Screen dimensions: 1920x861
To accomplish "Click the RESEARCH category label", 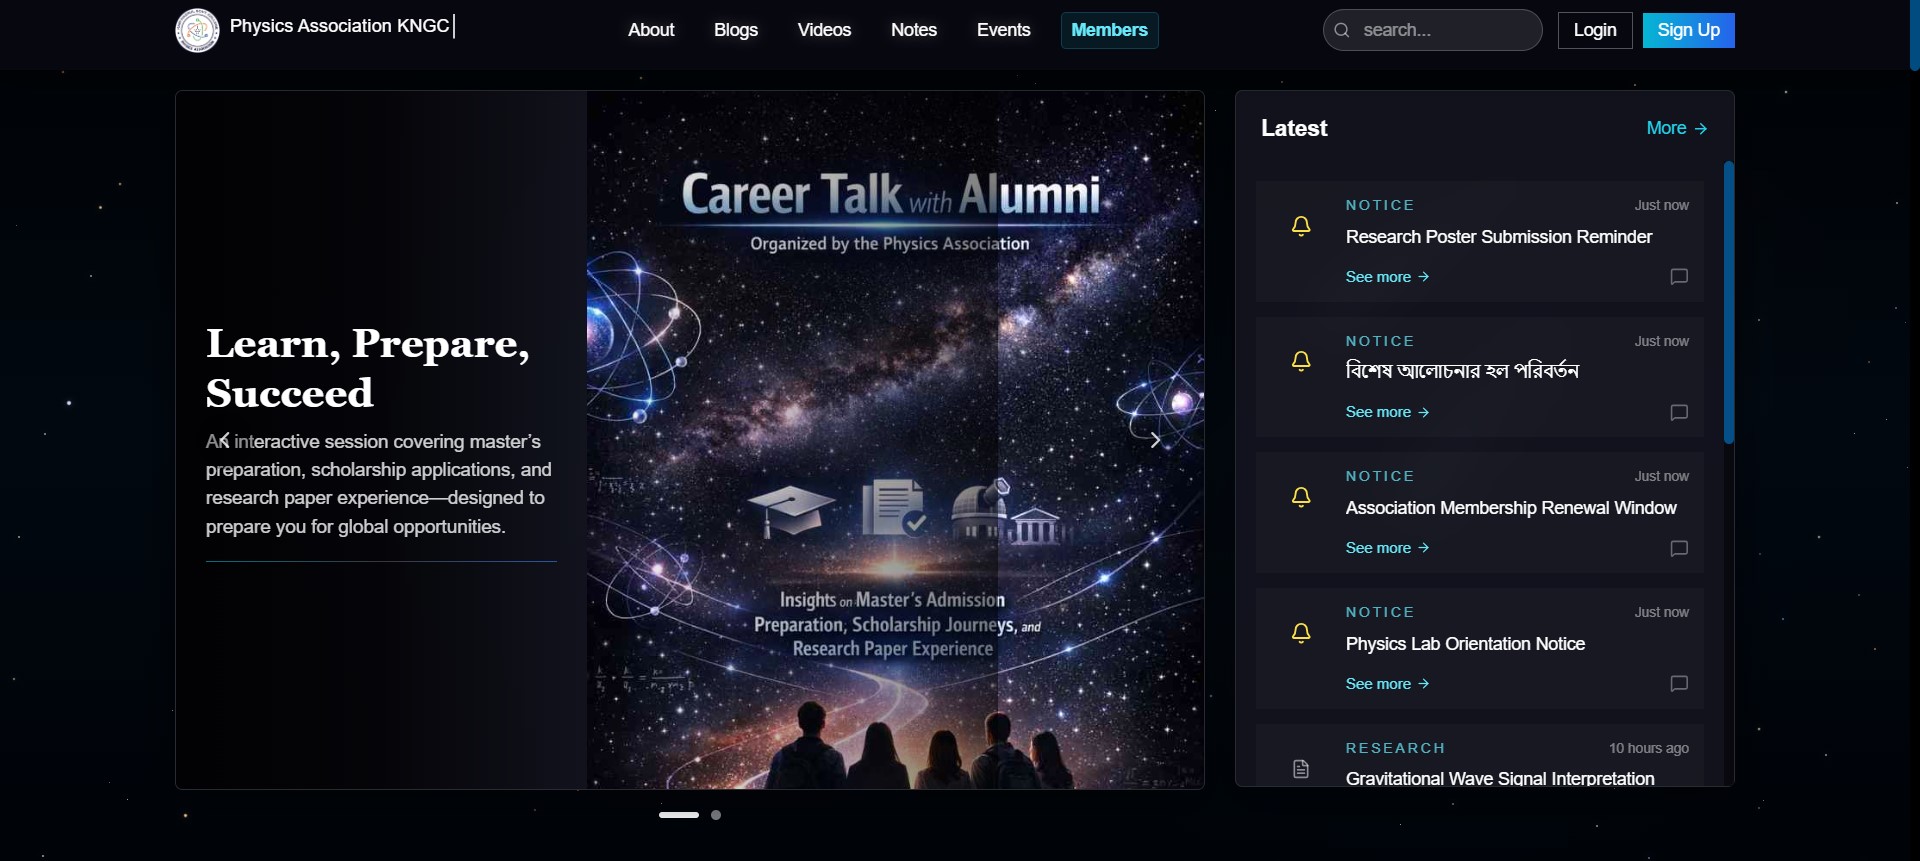I will tap(1395, 748).
